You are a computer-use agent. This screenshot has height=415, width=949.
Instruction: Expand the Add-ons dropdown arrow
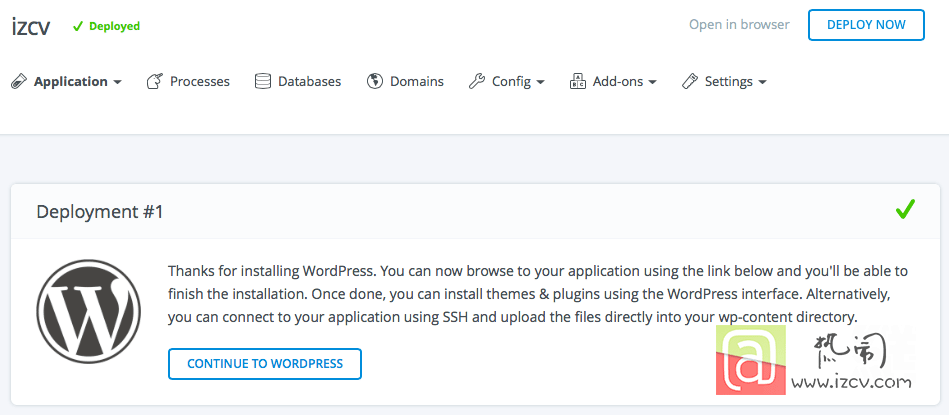point(652,82)
